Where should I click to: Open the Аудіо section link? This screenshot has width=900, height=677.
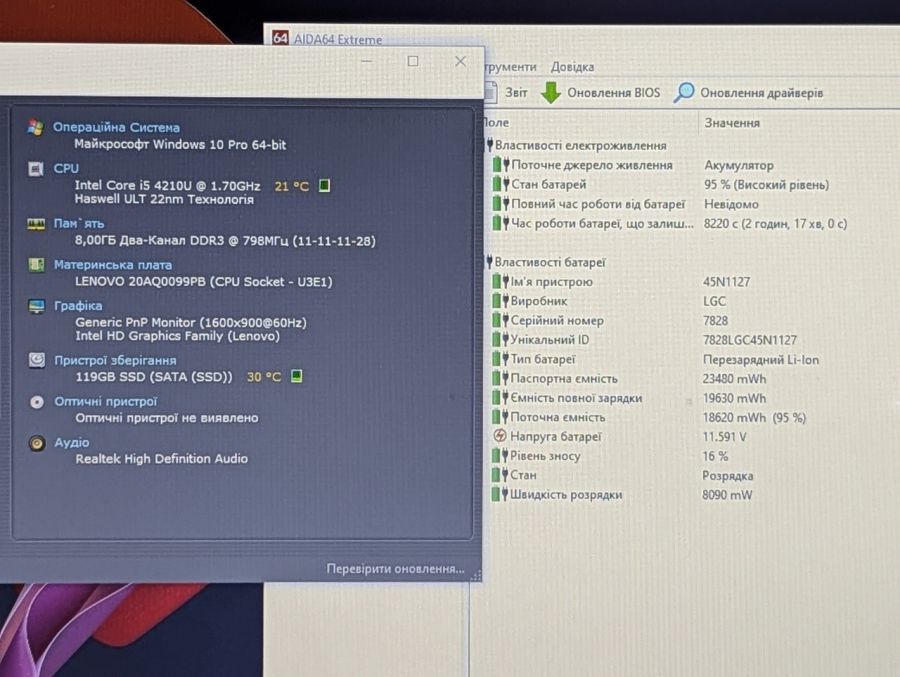(72, 442)
